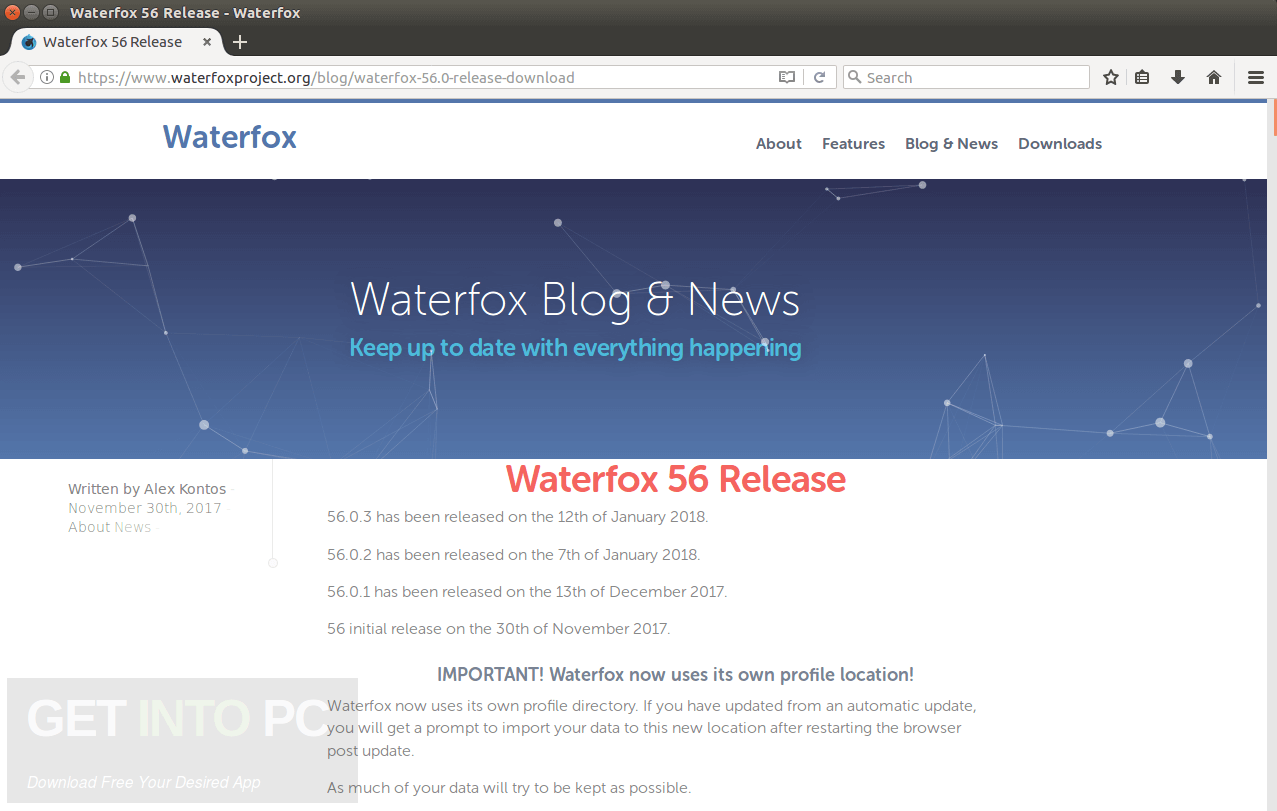Click '56.0.1 has been released' line

[x=527, y=591]
